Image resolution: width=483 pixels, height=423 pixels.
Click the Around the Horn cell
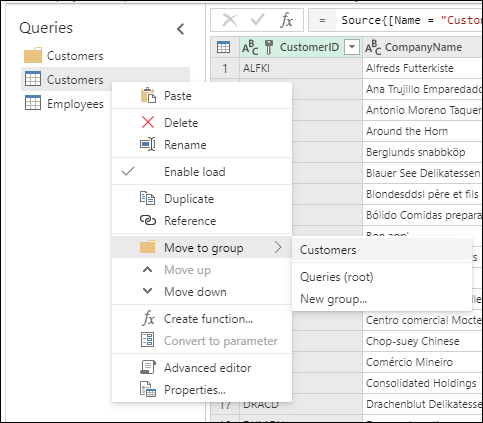(423, 131)
